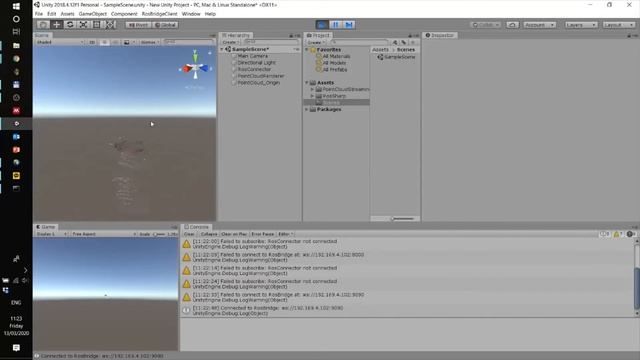Screen dimensions: 640x360
Task: Open the Account dropdown
Action: 539,25
